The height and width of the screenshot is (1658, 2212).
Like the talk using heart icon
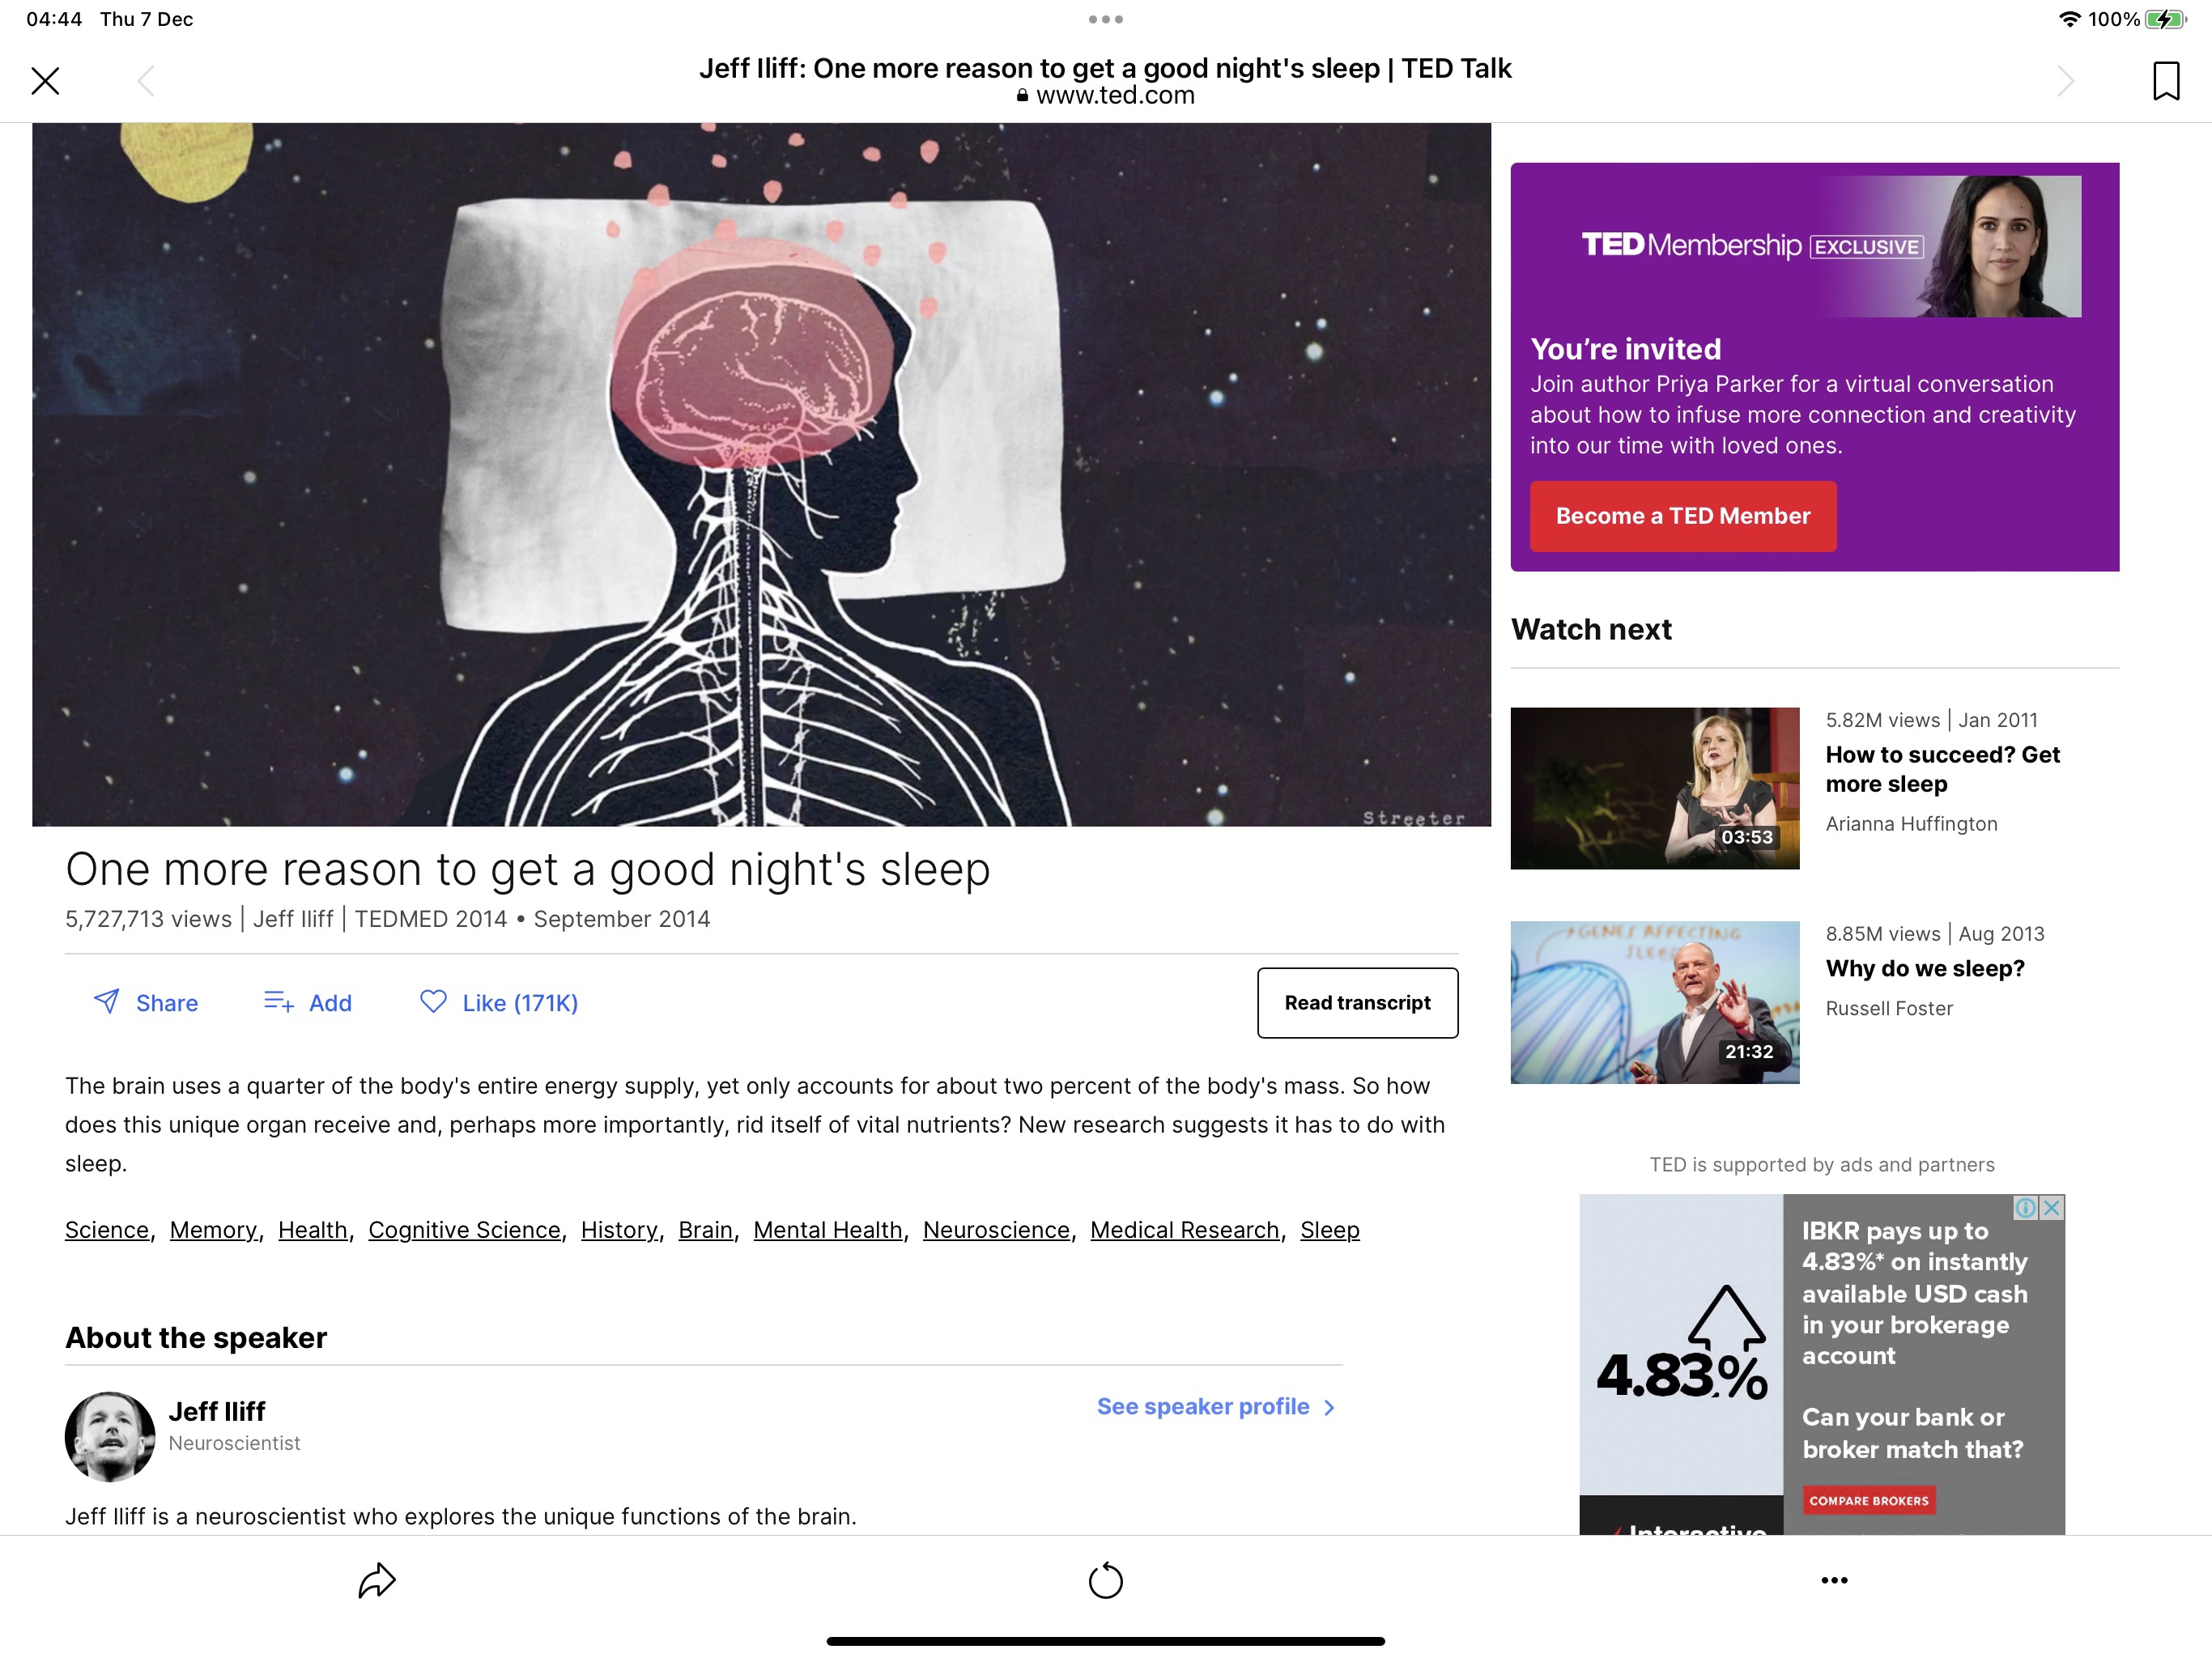[433, 1001]
